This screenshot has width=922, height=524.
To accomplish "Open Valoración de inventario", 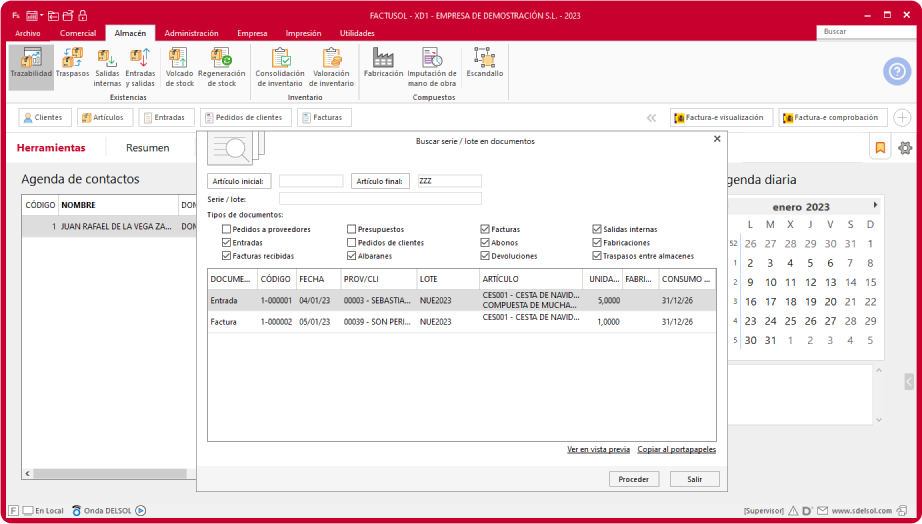I will [333, 68].
